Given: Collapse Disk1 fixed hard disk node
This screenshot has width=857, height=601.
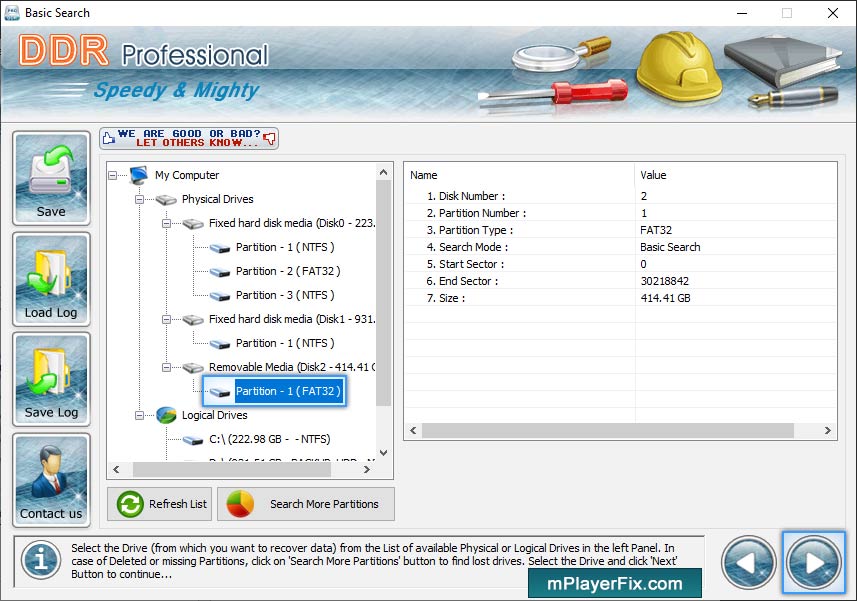Looking at the screenshot, I should [166, 320].
